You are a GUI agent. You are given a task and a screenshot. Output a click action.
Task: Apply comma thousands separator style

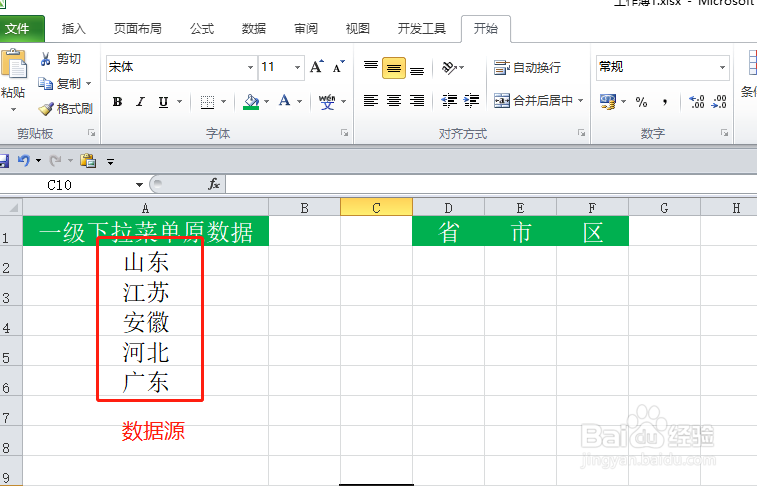pyautogui.click(x=665, y=102)
